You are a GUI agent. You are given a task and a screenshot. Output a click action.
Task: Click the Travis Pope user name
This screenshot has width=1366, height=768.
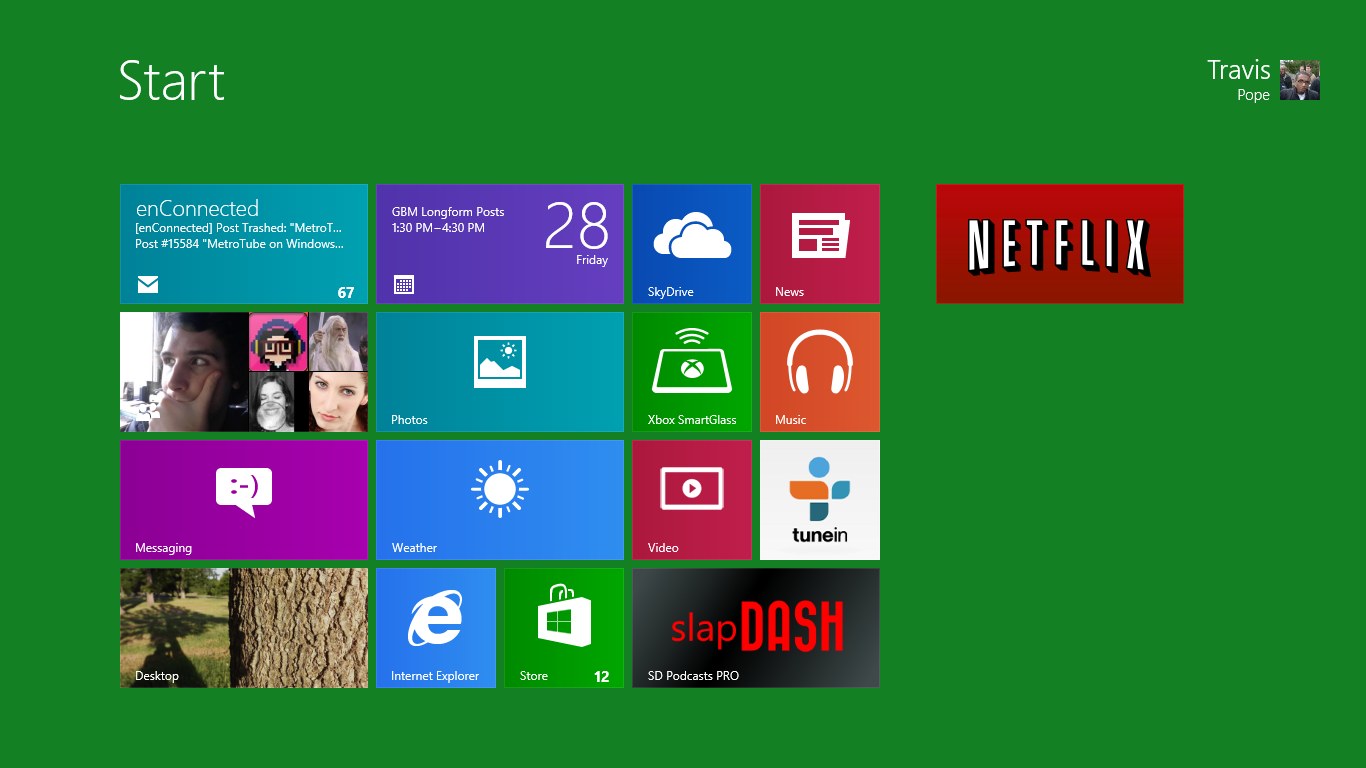[x=1239, y=80]
